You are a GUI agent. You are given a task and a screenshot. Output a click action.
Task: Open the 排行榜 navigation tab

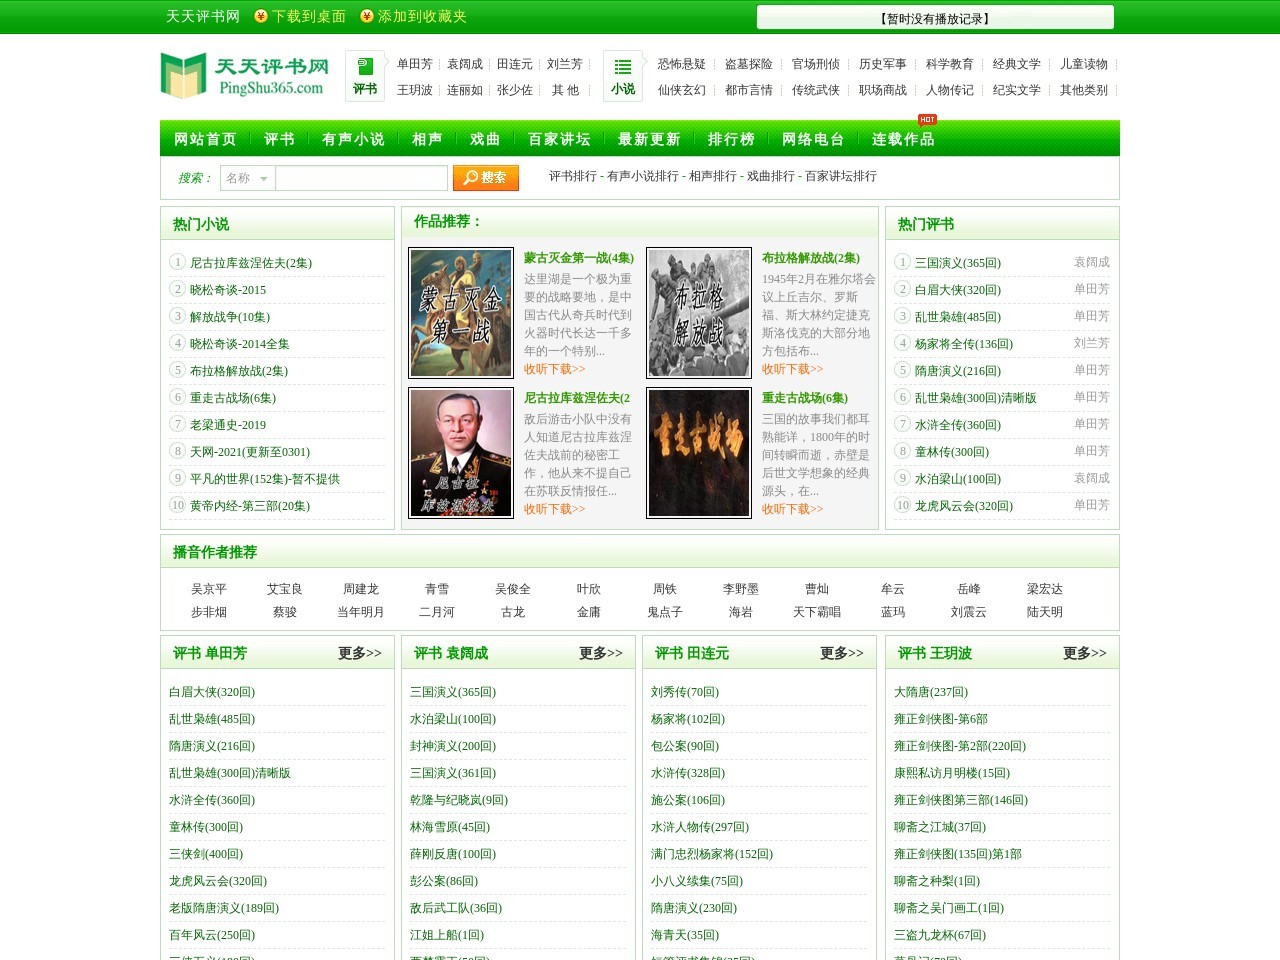(731, 139)
